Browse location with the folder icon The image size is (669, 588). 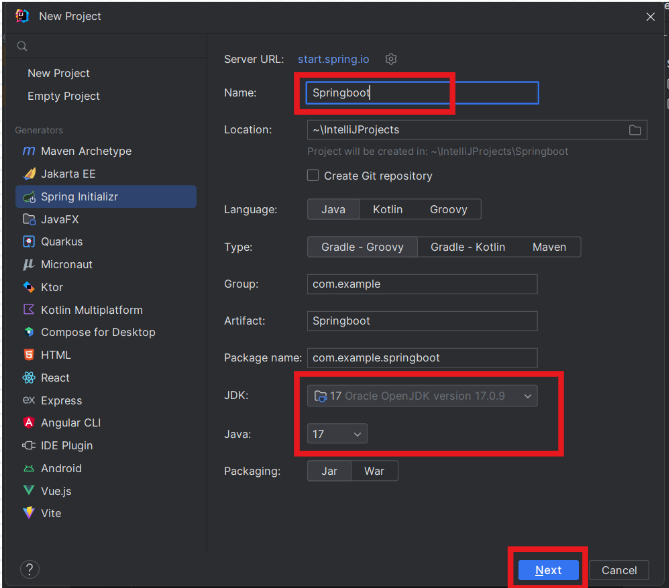coord(634,130)
